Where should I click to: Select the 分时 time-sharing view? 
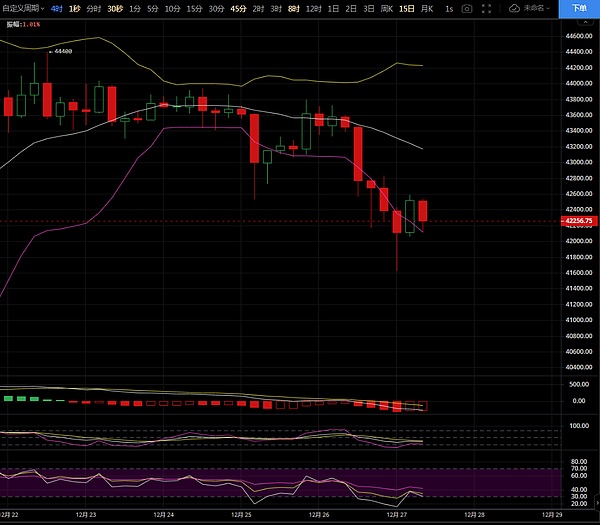[x=93, y=8]
